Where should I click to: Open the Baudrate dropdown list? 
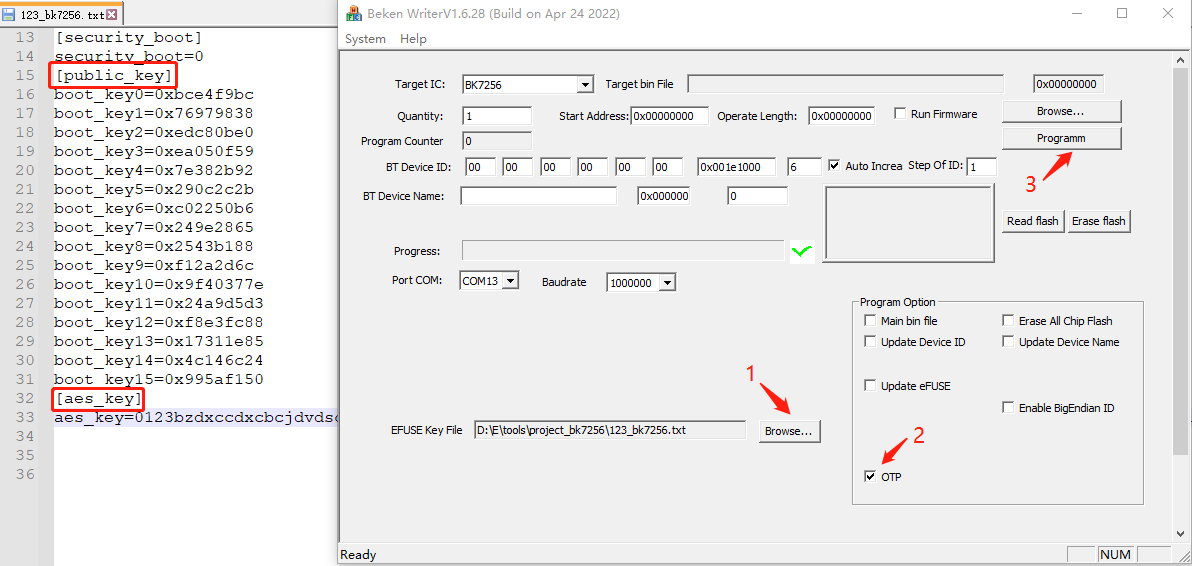point(666,283)
